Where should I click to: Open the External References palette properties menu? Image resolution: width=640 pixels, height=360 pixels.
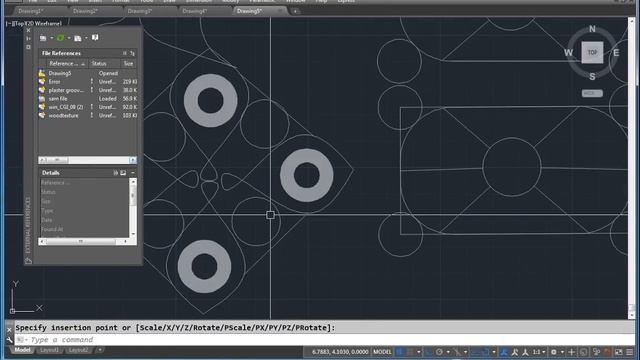[28, 47]
